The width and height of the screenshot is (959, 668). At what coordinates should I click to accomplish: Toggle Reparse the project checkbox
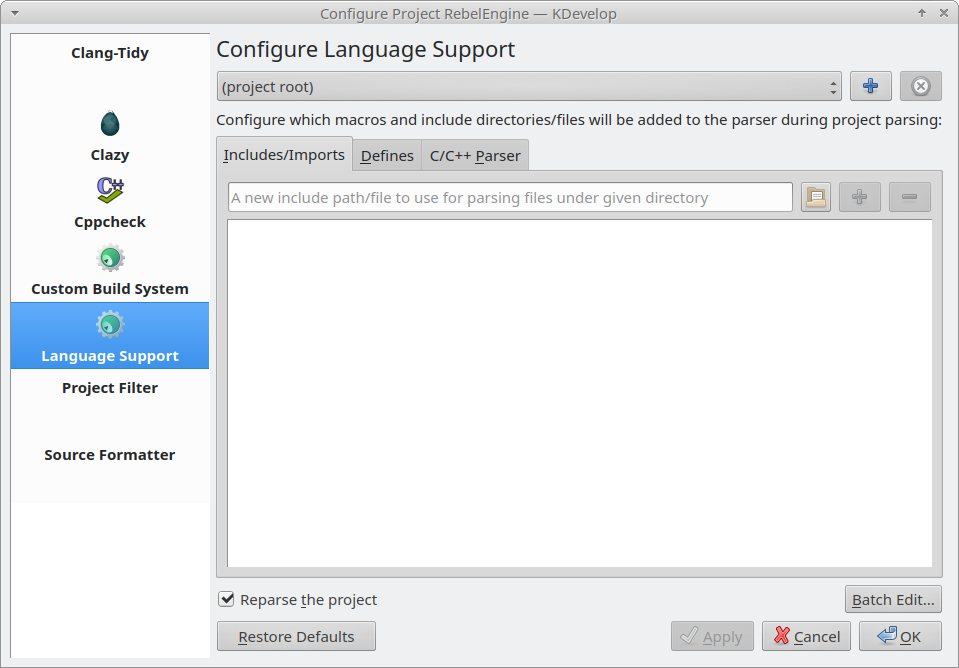point(226,599)
